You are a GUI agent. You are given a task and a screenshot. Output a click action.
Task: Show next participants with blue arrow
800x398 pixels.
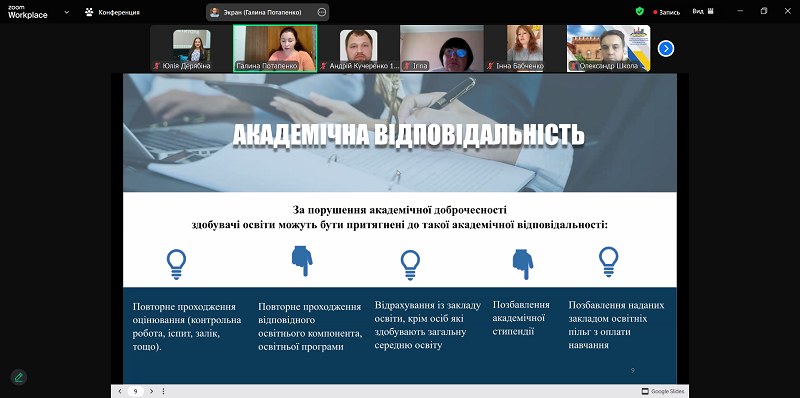(x=666, y=48)
